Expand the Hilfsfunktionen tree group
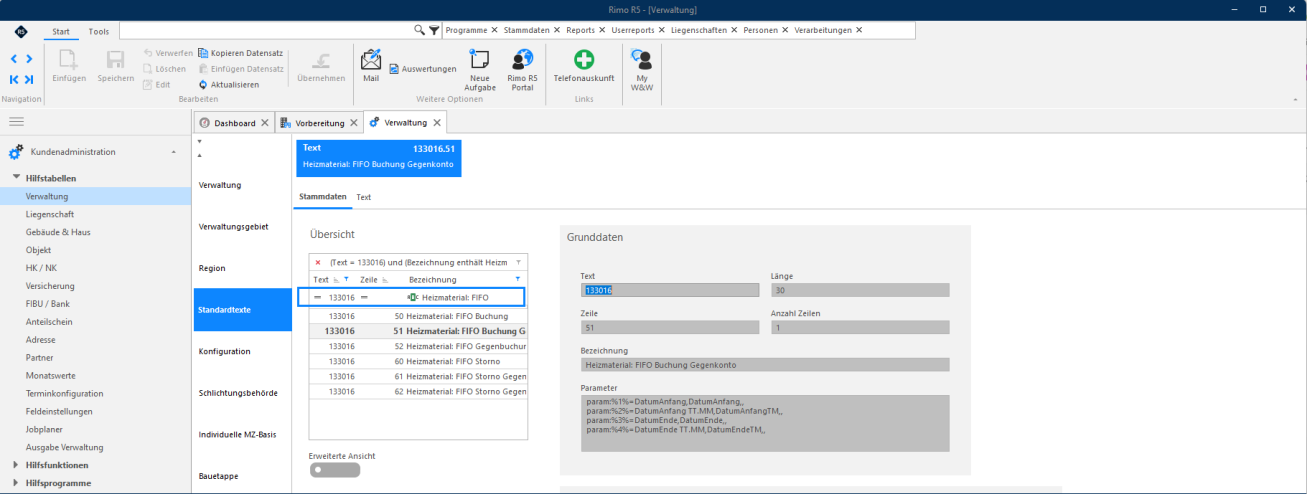Viewport: 1307px width, 494px height. 16,465
